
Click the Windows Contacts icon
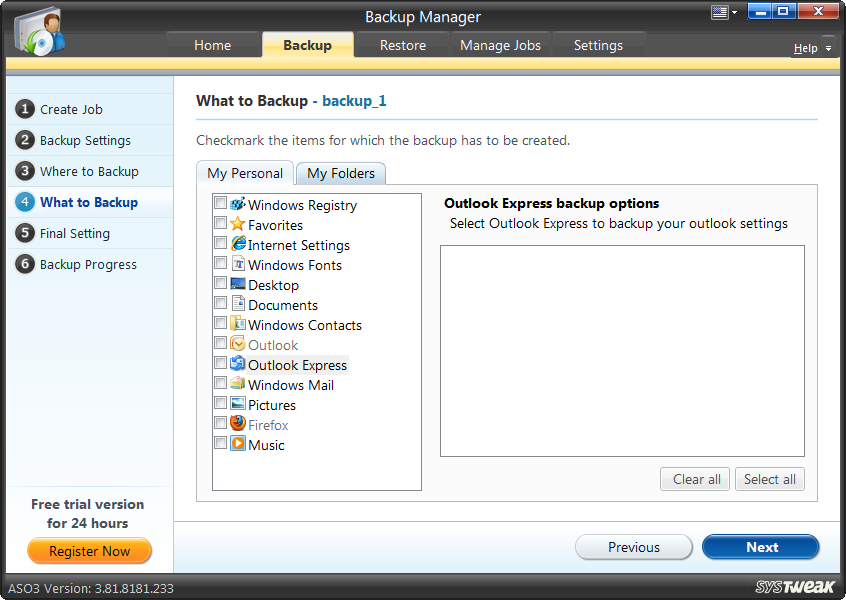click(238, 325)
